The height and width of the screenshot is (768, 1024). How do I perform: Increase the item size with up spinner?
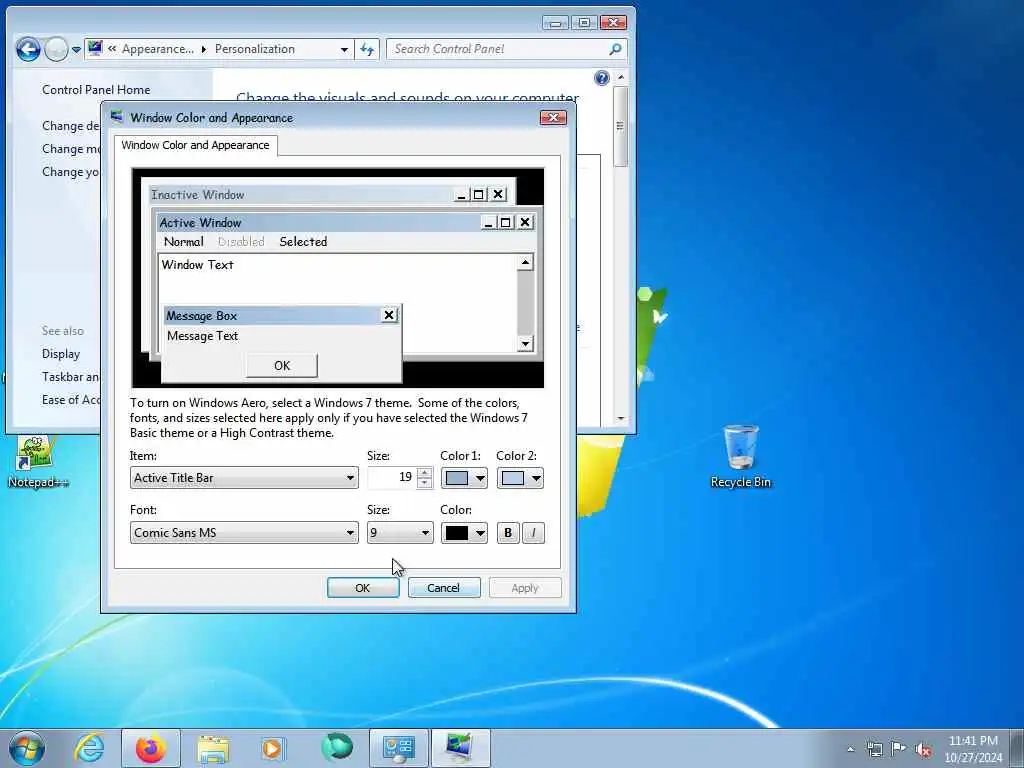[x=424, y=473]
